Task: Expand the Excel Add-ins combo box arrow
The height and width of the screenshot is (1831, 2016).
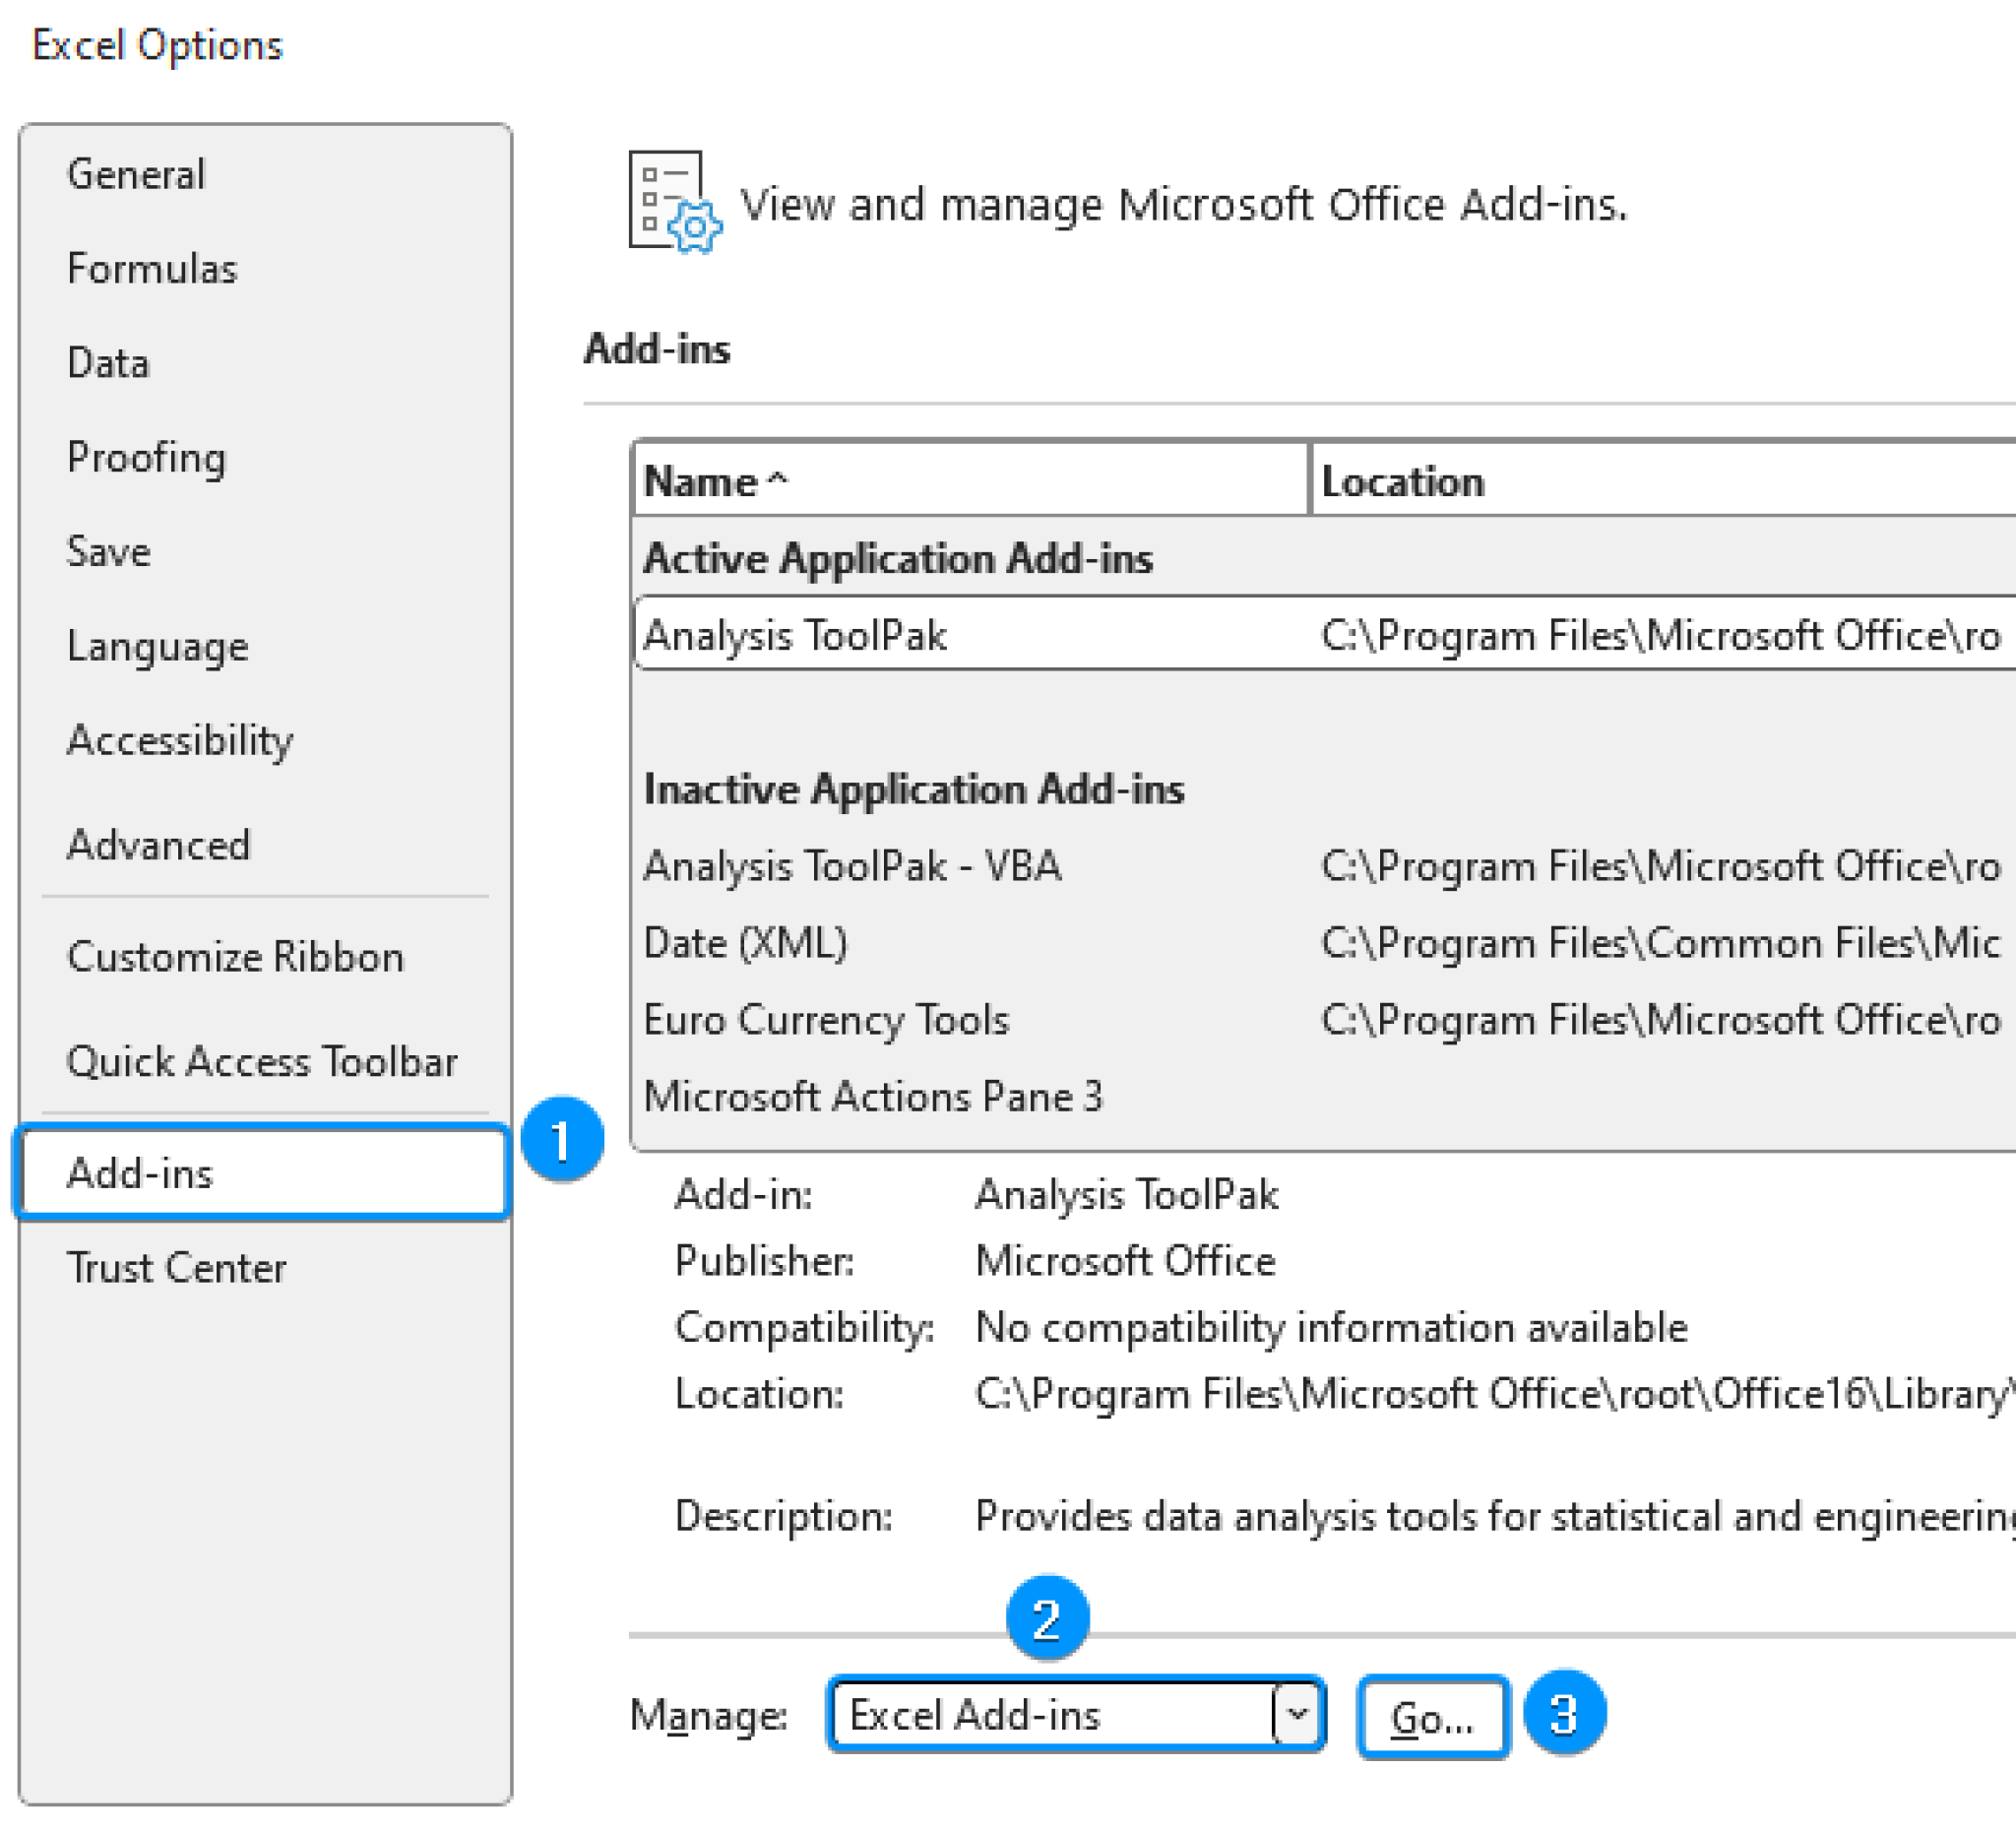Action: (x=1295, y=1716)
